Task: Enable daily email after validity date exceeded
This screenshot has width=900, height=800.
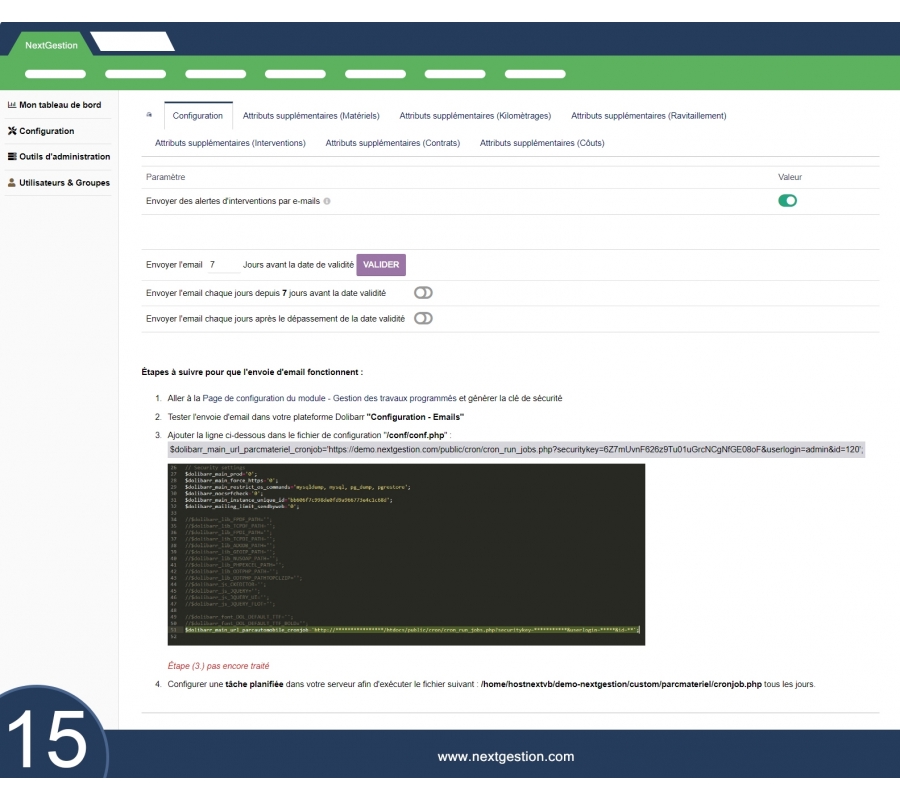Action: tap(423, 319)
